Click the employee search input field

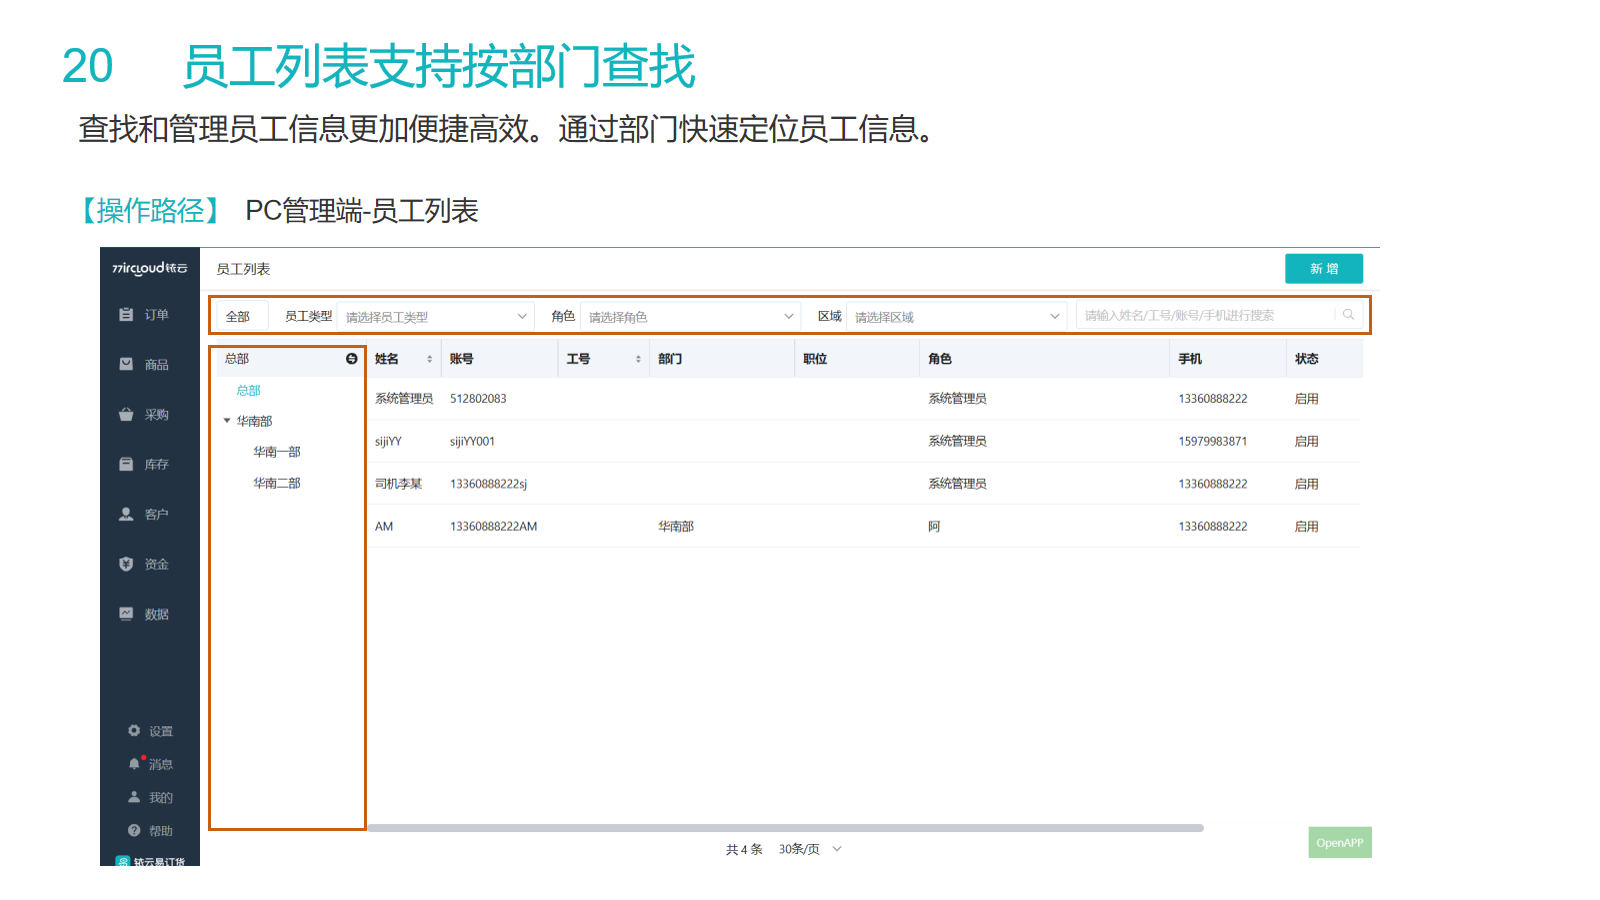[1205, 315]
